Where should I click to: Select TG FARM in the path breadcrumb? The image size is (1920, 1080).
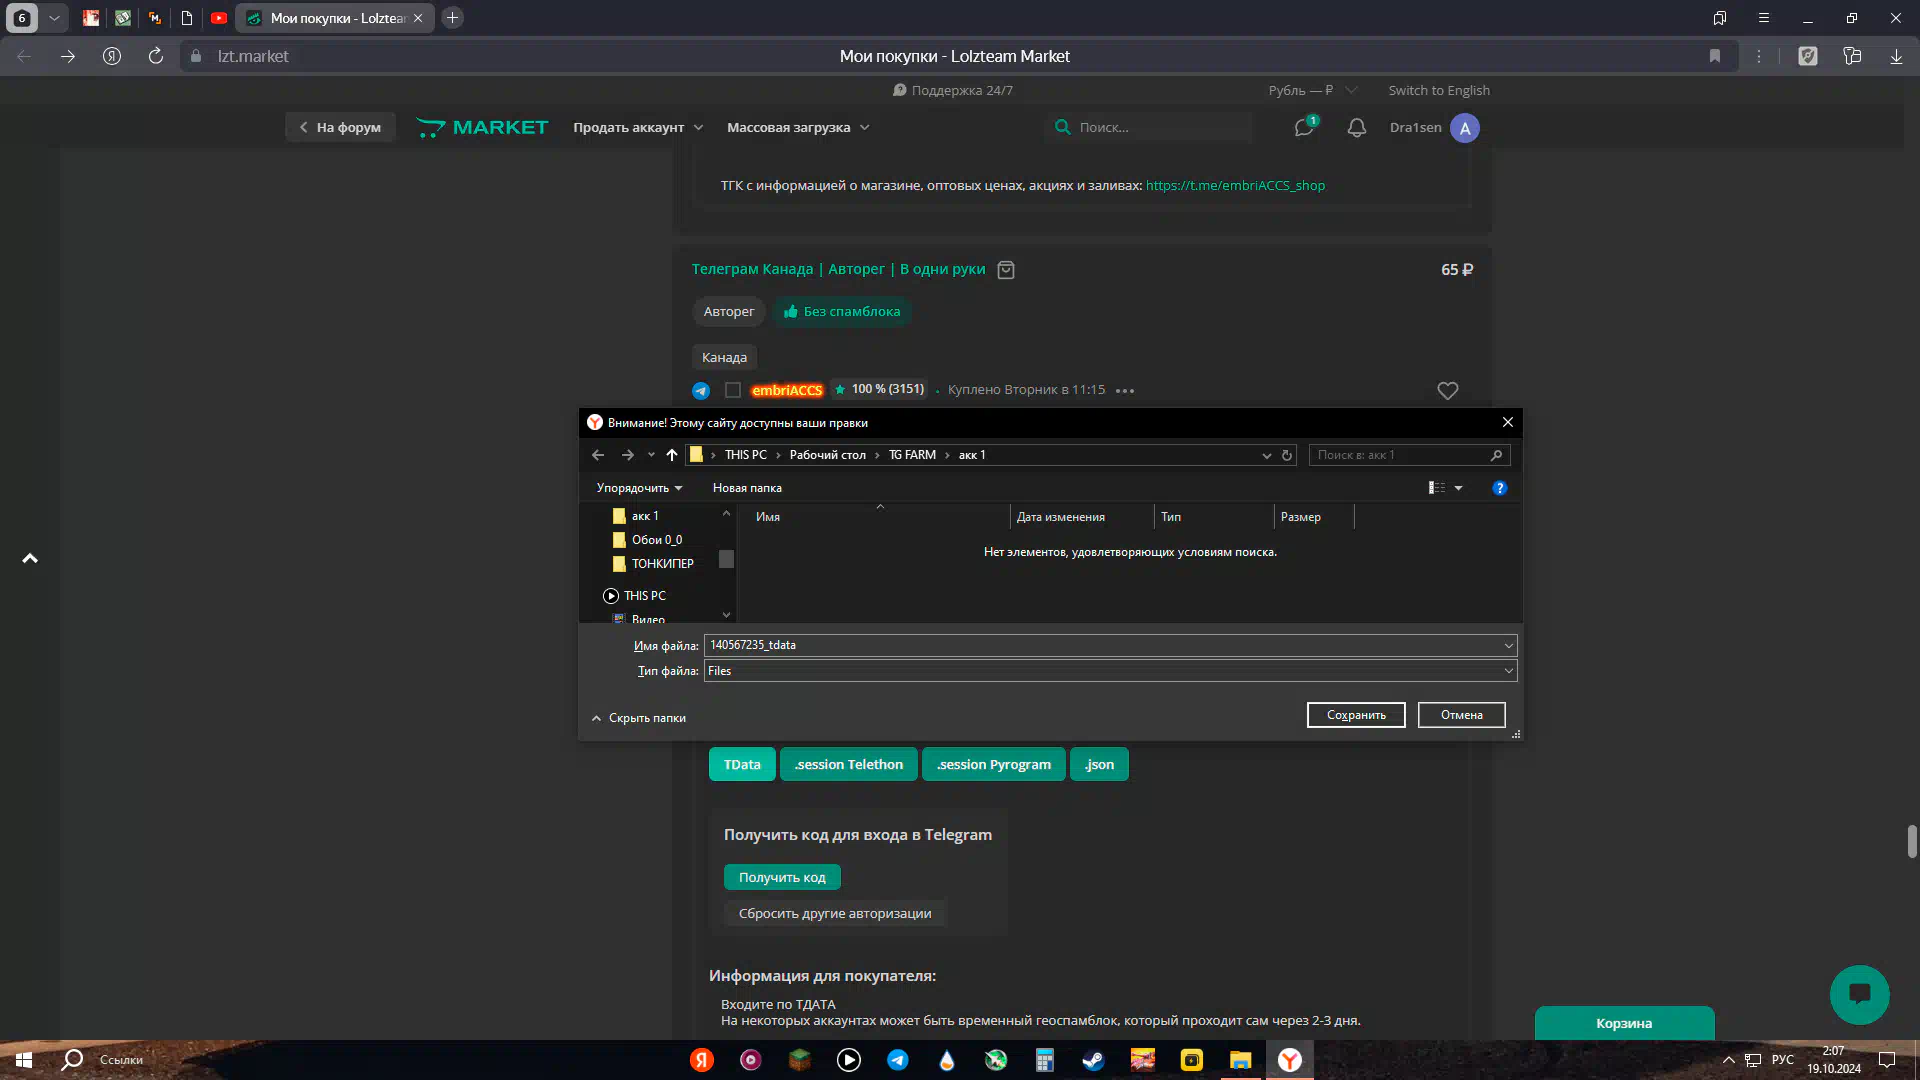tap(912, 455)
